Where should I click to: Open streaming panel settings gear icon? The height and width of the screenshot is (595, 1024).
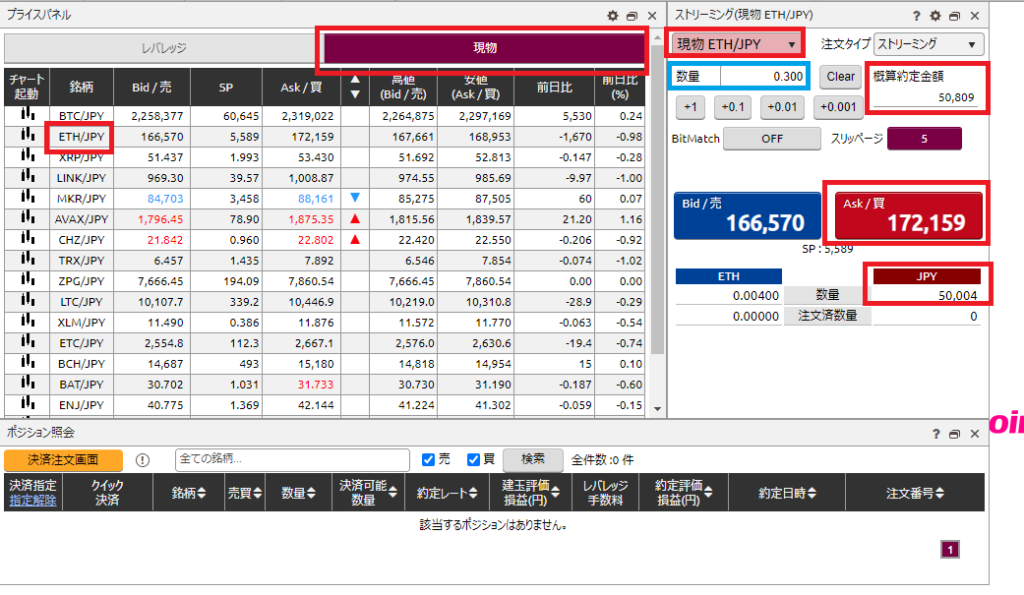click(x=935, y=16)
